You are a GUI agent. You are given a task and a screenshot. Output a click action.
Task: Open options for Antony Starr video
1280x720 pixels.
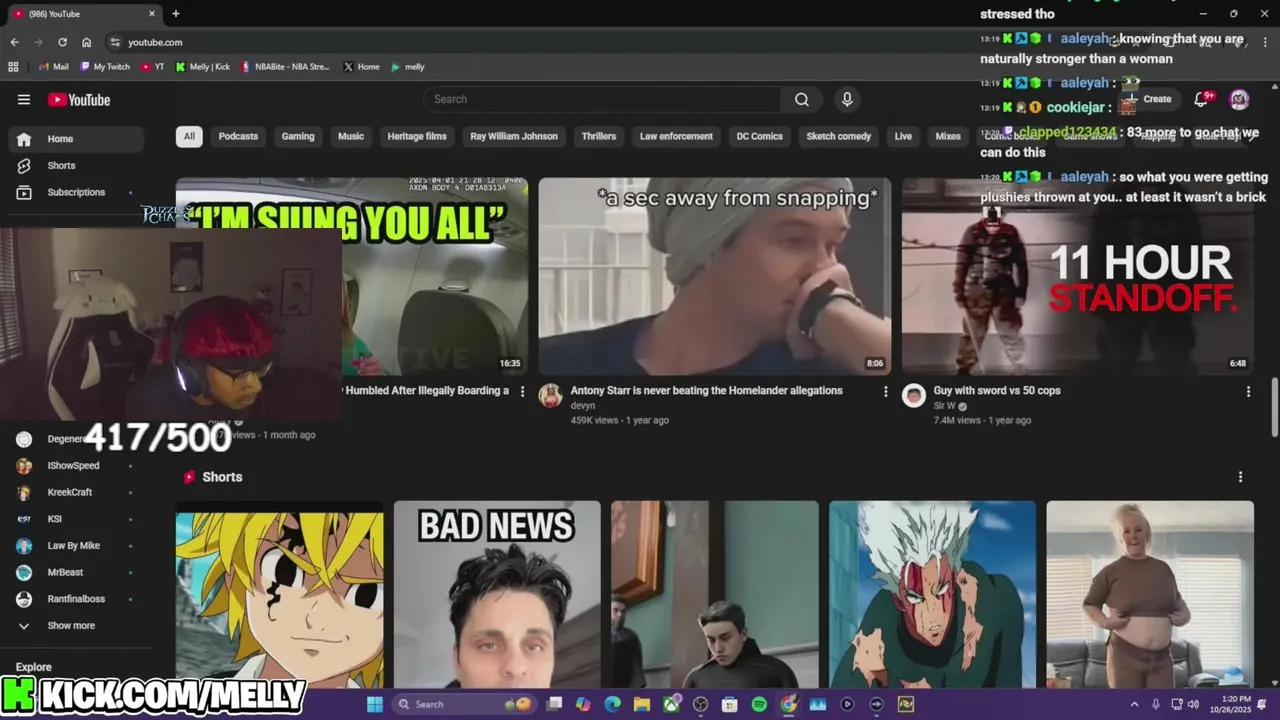click(x=885, y=391)
